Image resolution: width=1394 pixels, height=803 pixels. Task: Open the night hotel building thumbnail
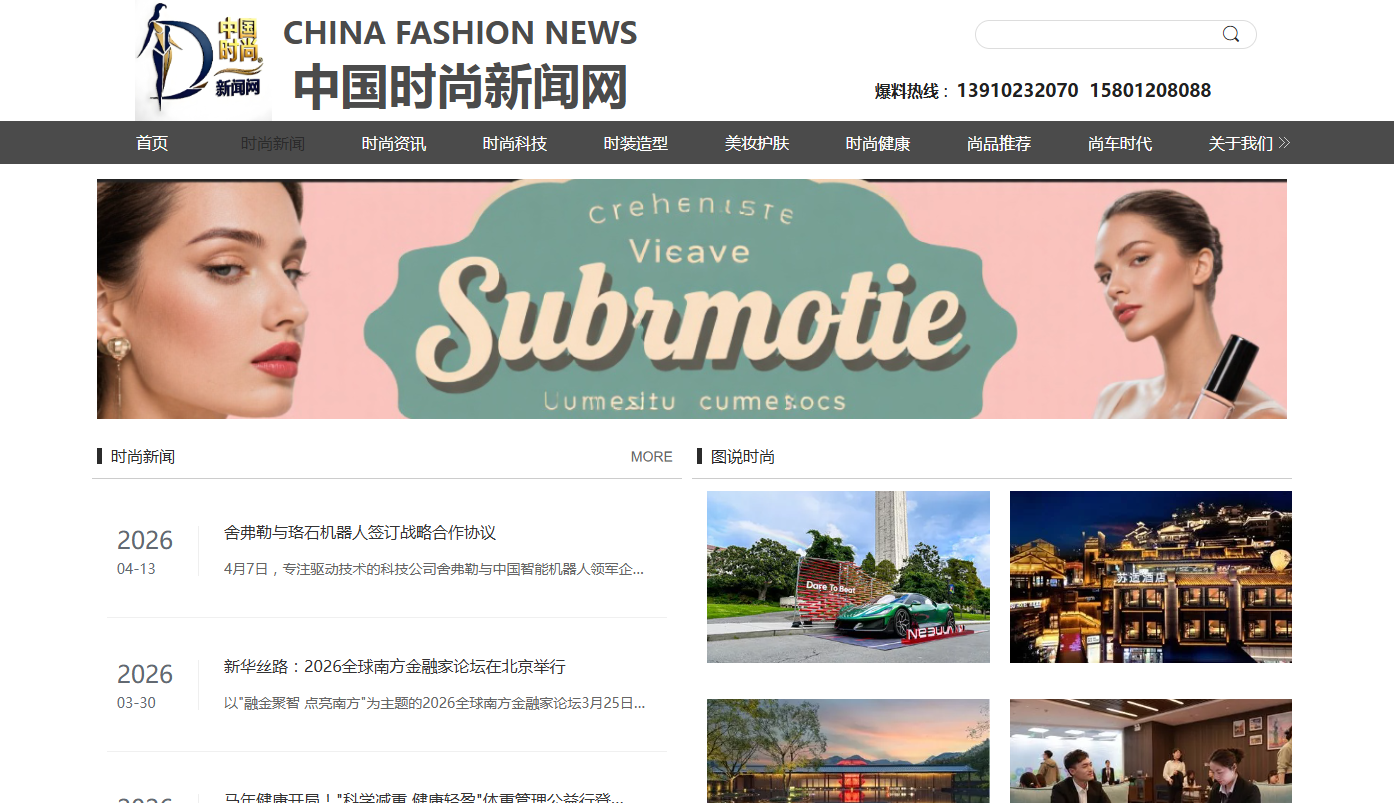pyautogui.click(x=1151, y=577)
